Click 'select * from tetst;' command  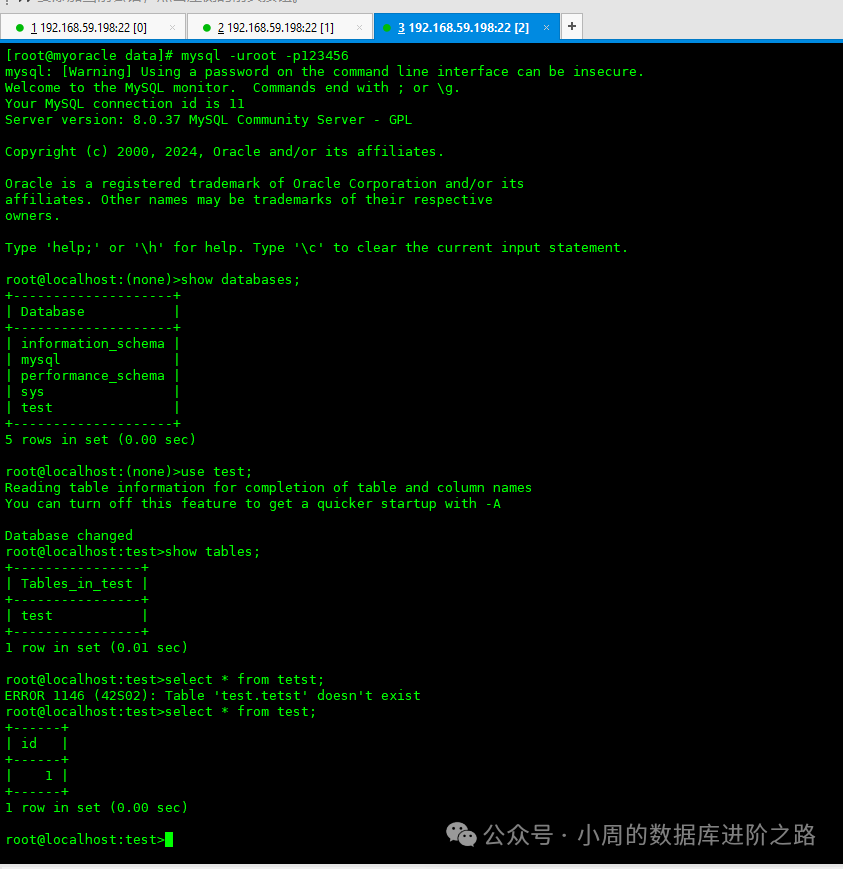(244, 679)
